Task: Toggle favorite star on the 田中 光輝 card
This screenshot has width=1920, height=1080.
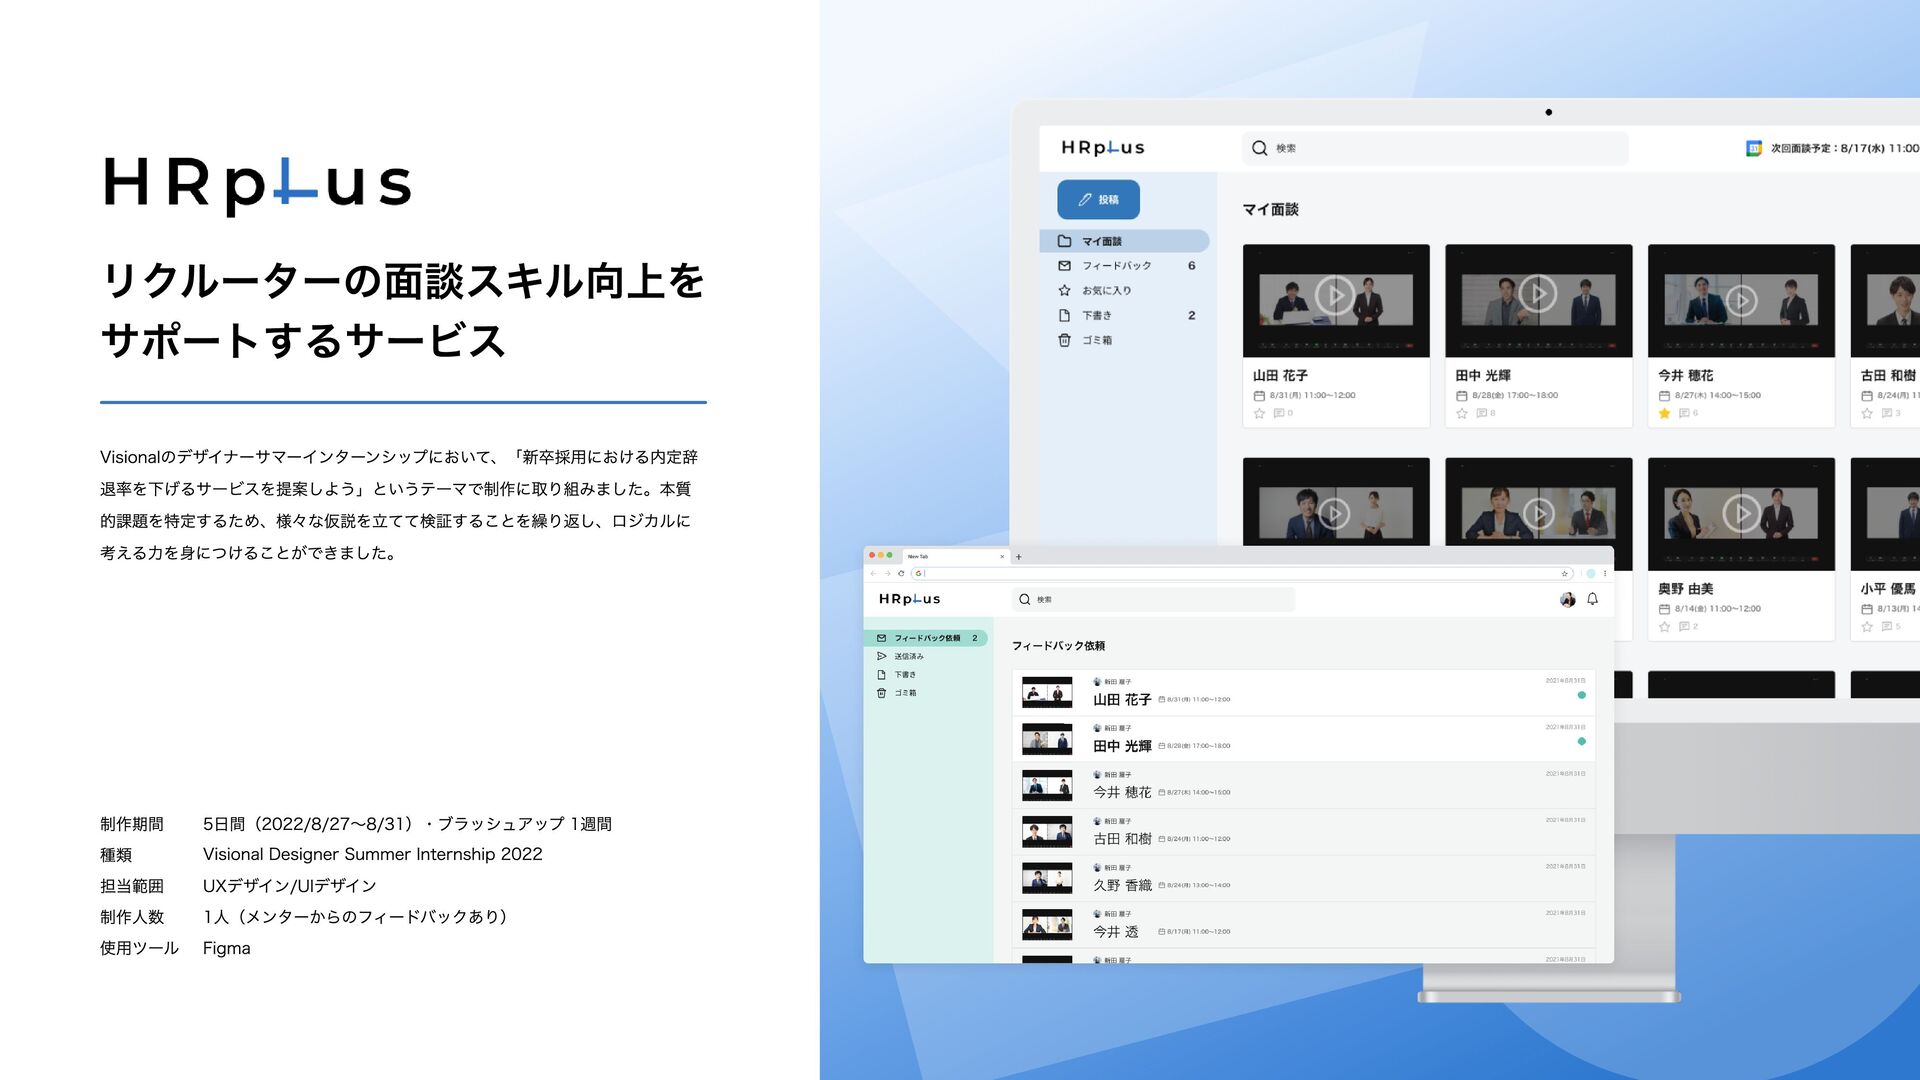Action: tap(1462, 413)
